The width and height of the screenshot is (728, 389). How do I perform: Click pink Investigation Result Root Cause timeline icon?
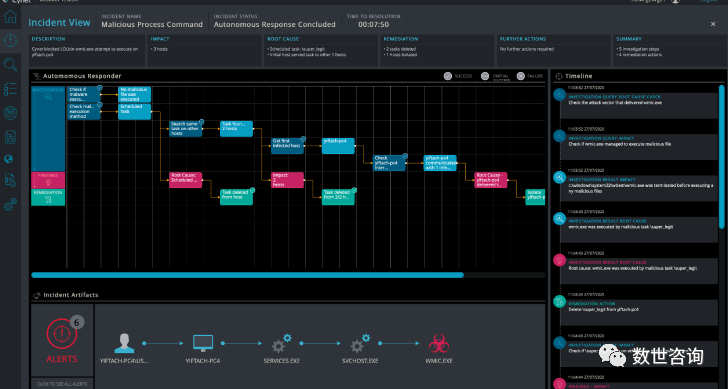coord(559,260)
